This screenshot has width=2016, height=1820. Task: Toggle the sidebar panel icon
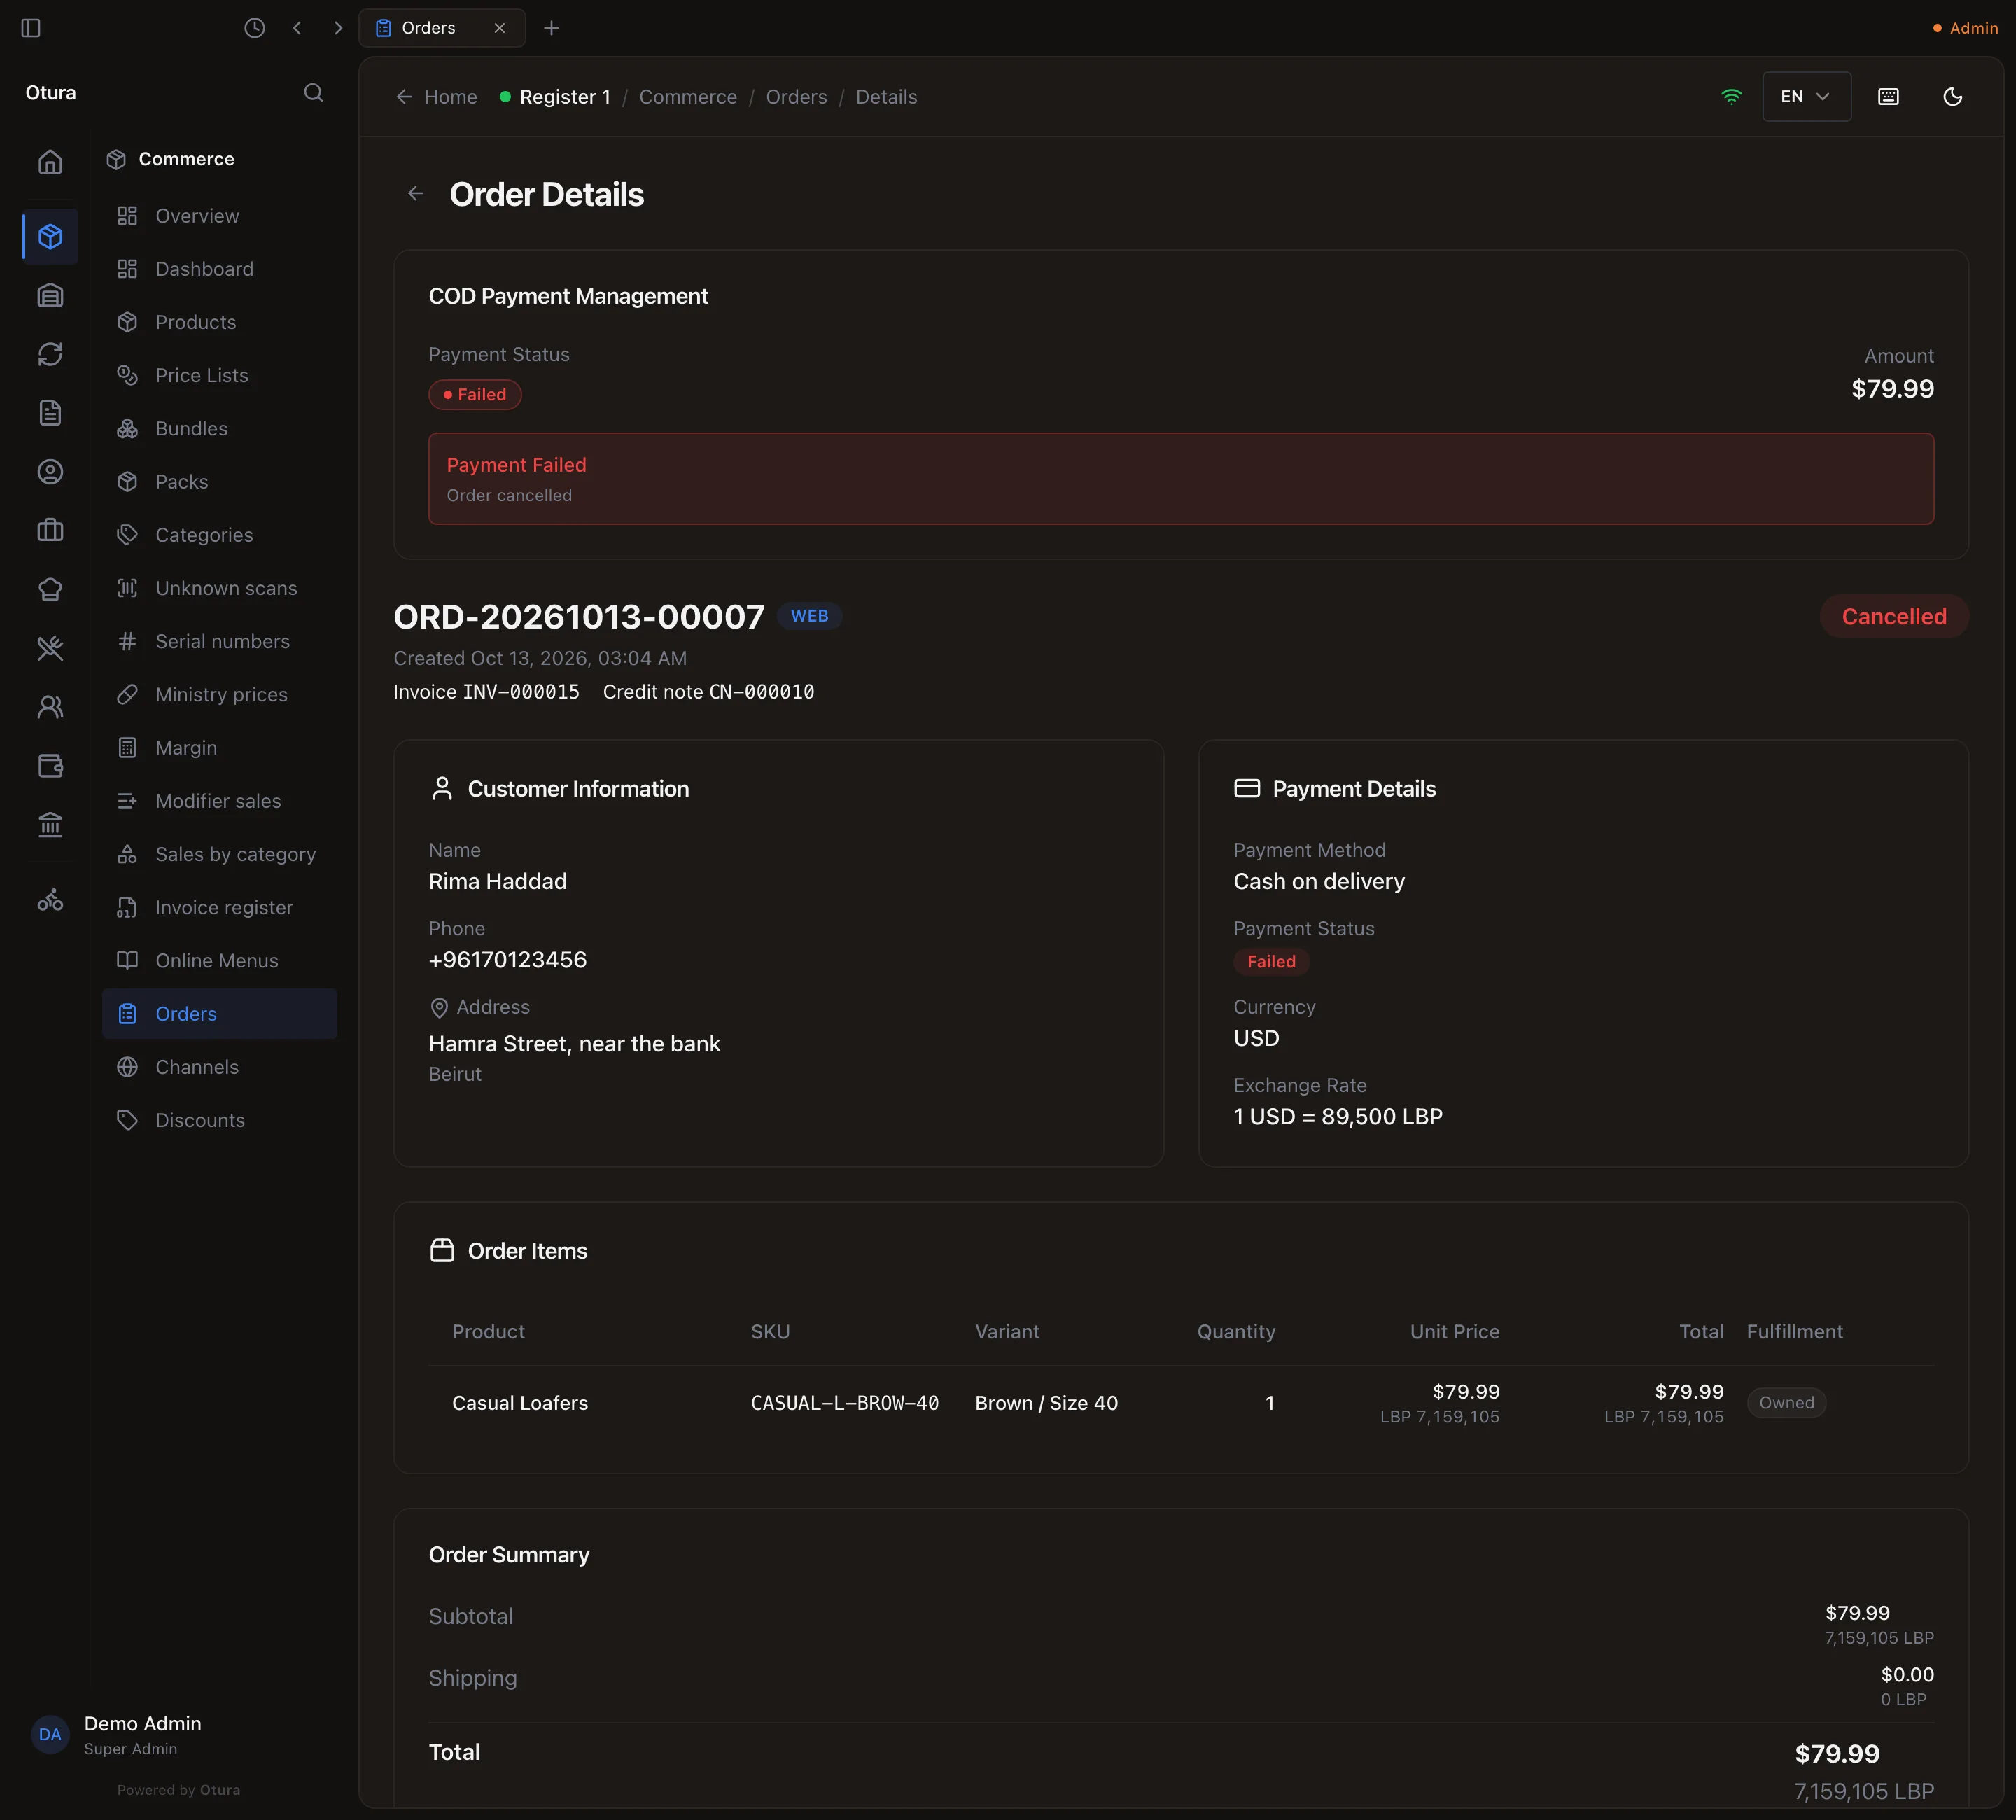[x=31, y=28]
